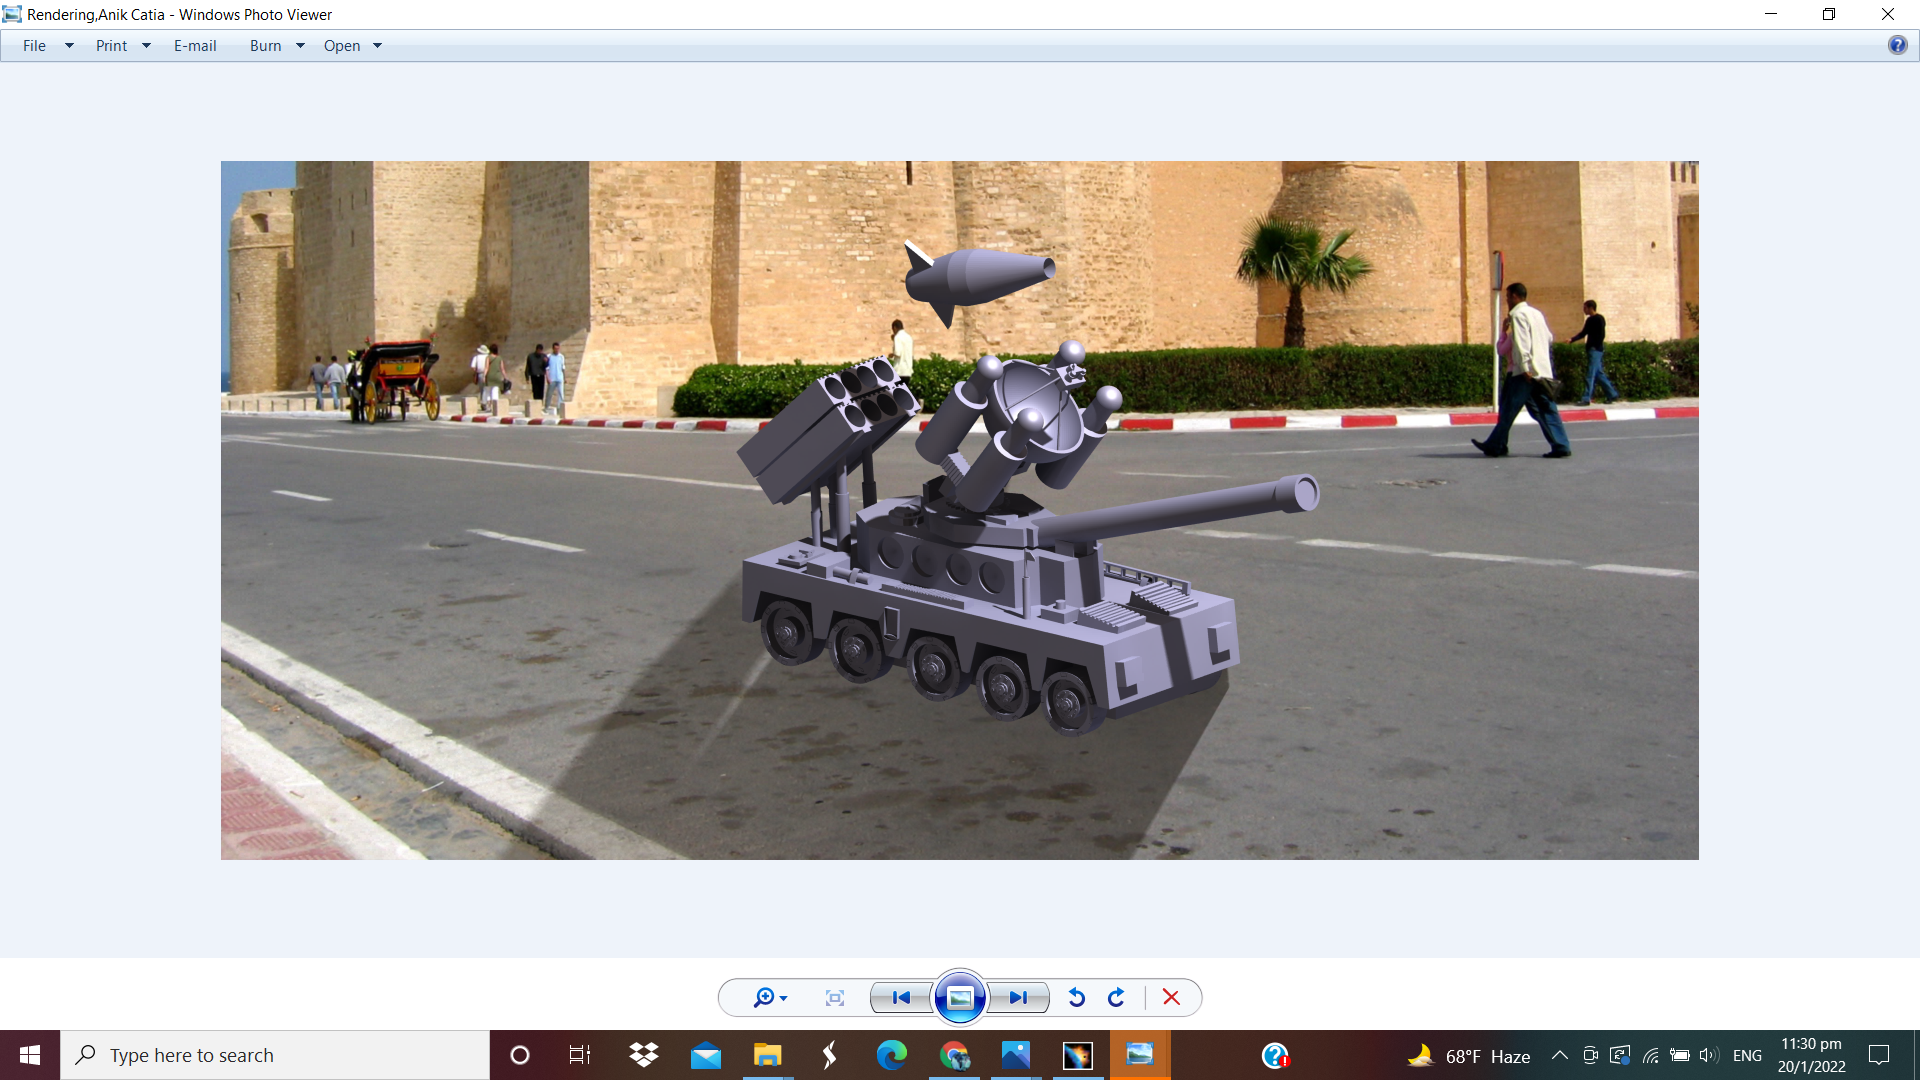
Task: Open the weather 68°F Haze widget
Action: 1468,1056
